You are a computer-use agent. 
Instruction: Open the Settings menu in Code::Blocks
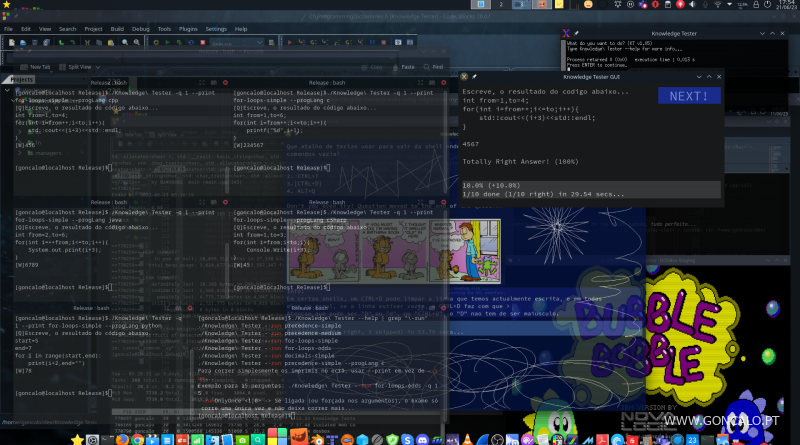click(x=216, y=29)
